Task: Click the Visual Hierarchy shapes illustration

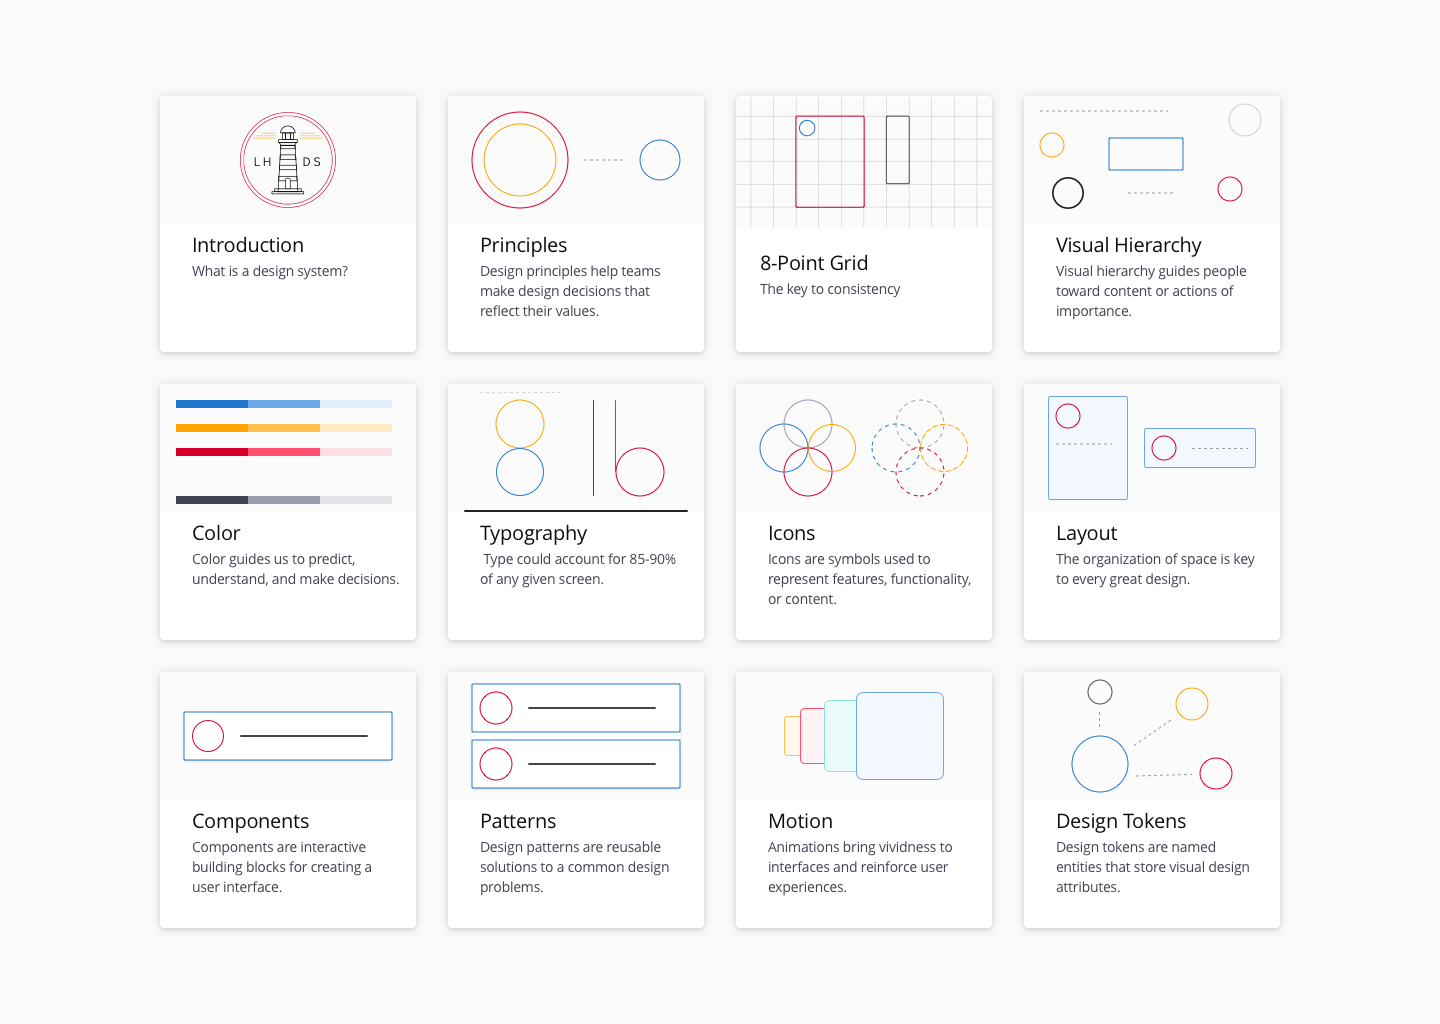Action: (x=1152, y=157)
